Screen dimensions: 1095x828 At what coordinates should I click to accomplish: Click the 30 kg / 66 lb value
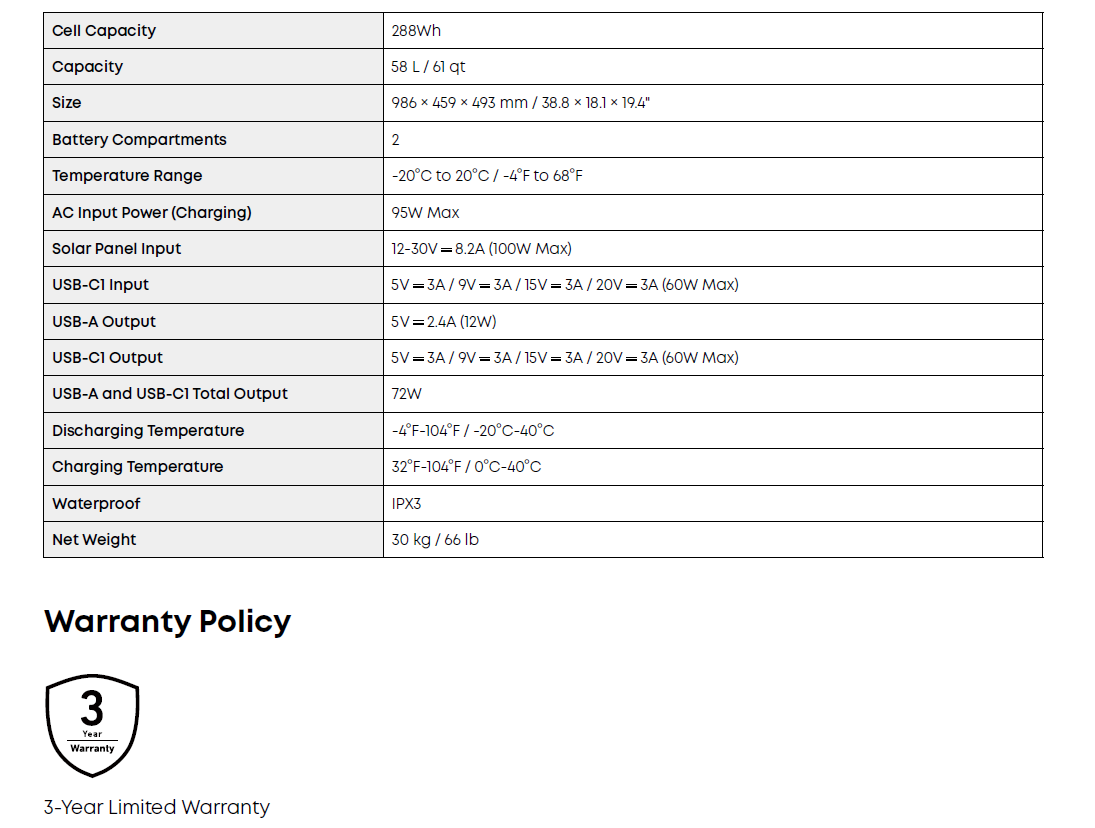pyautogui.click(x=435, y=540)
